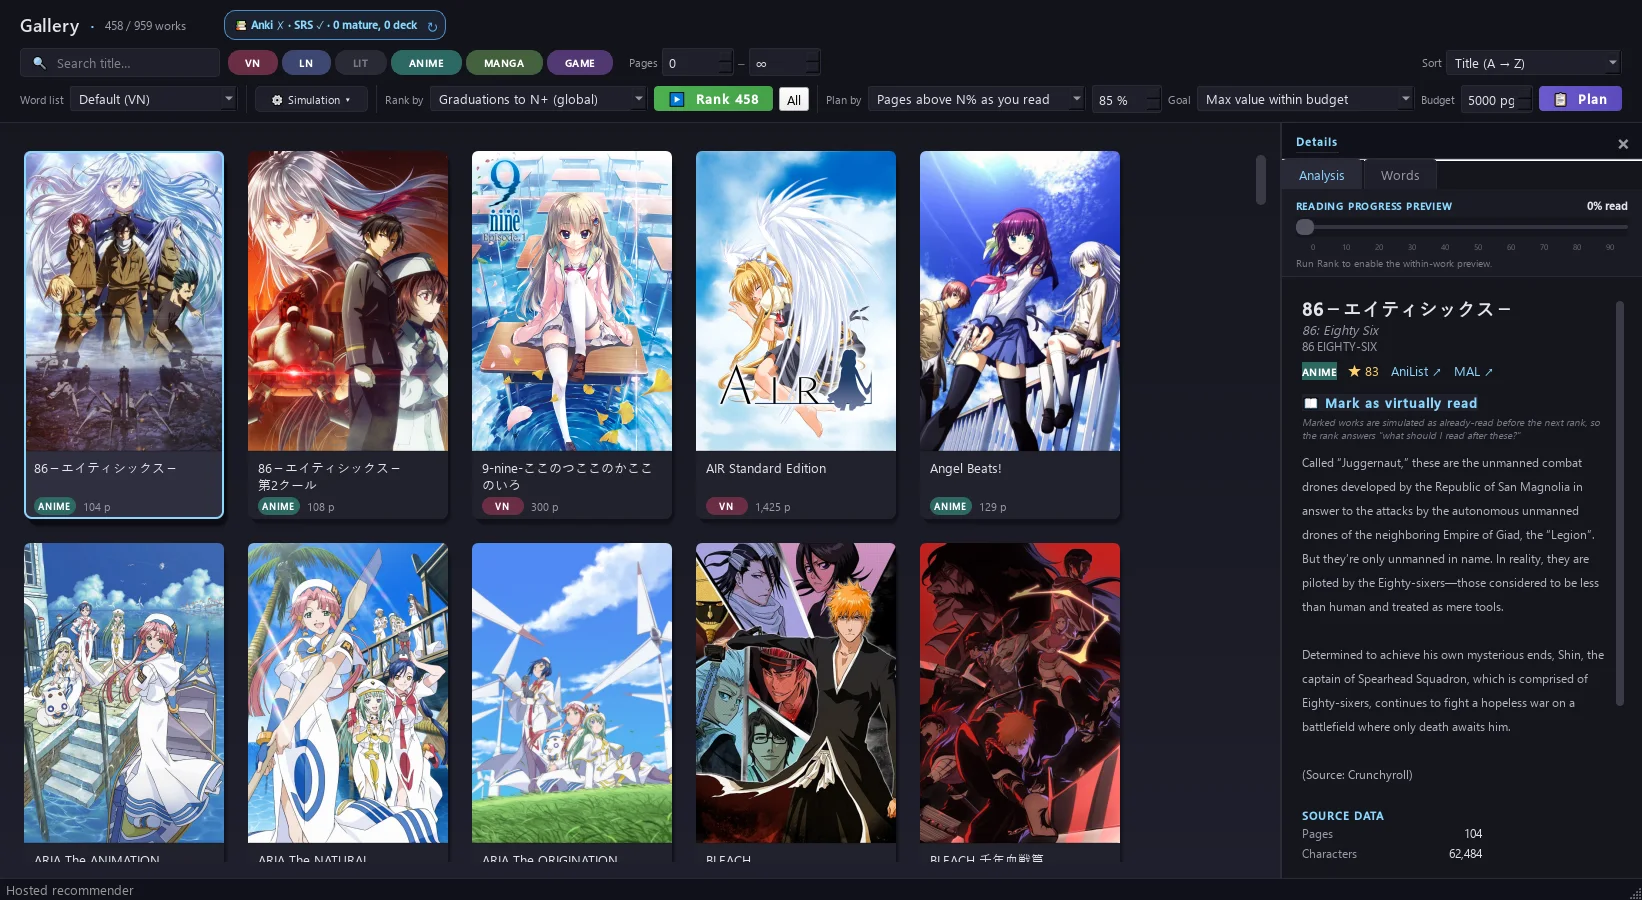
Task: Open the Simulation dropdown menu
Action: point(311,100)
